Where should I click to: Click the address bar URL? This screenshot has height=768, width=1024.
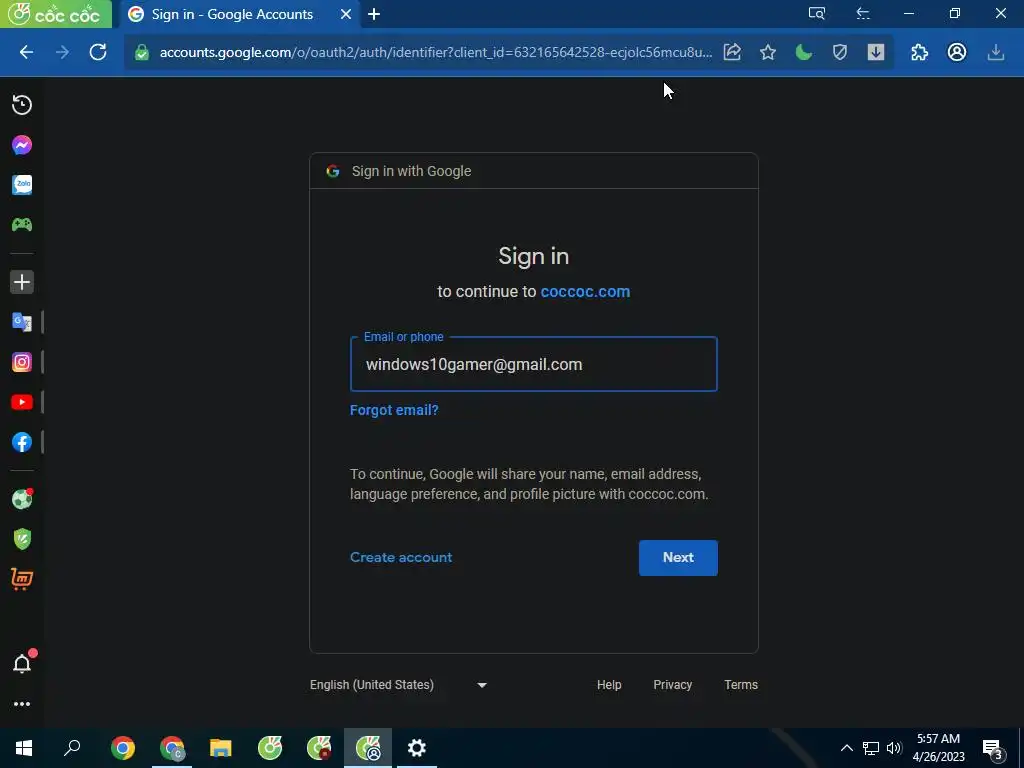pos(436,52)
